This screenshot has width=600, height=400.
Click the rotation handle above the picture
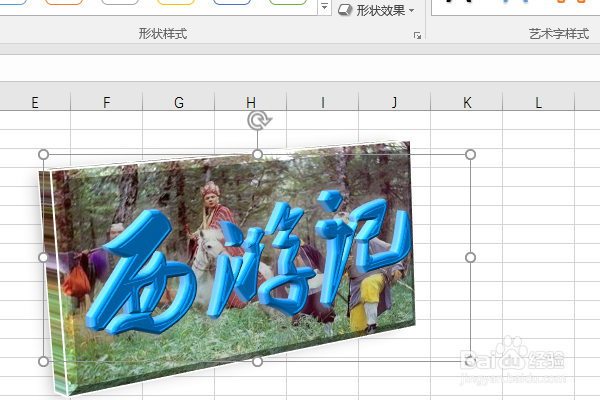(x=259, y=121)
